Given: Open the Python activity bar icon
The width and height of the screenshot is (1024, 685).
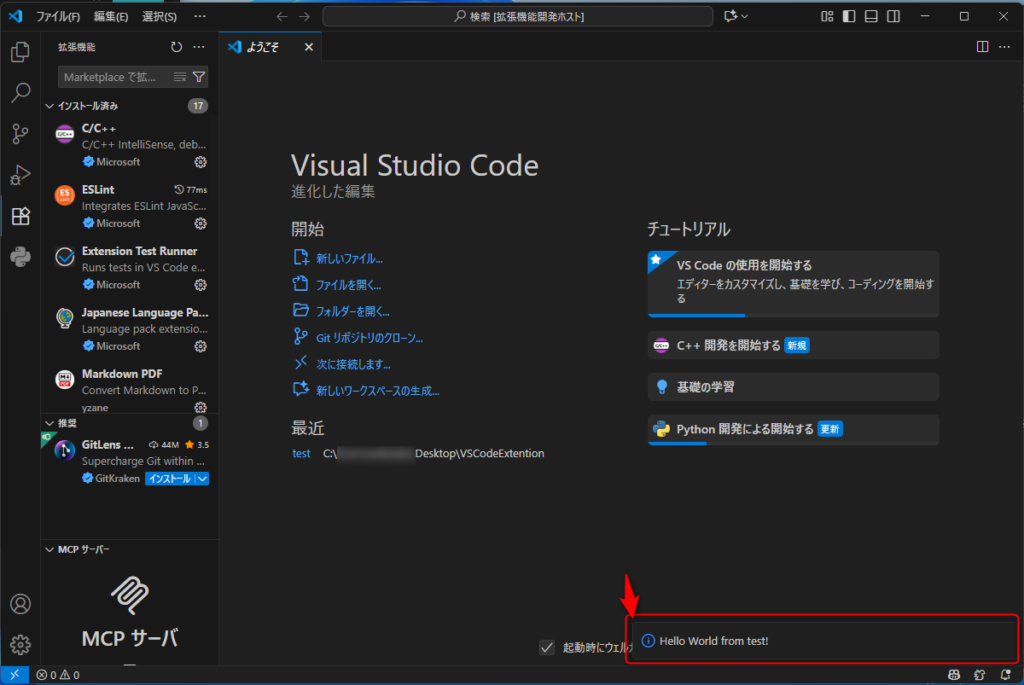Looking at the screenshot, I should click(20, 257).
